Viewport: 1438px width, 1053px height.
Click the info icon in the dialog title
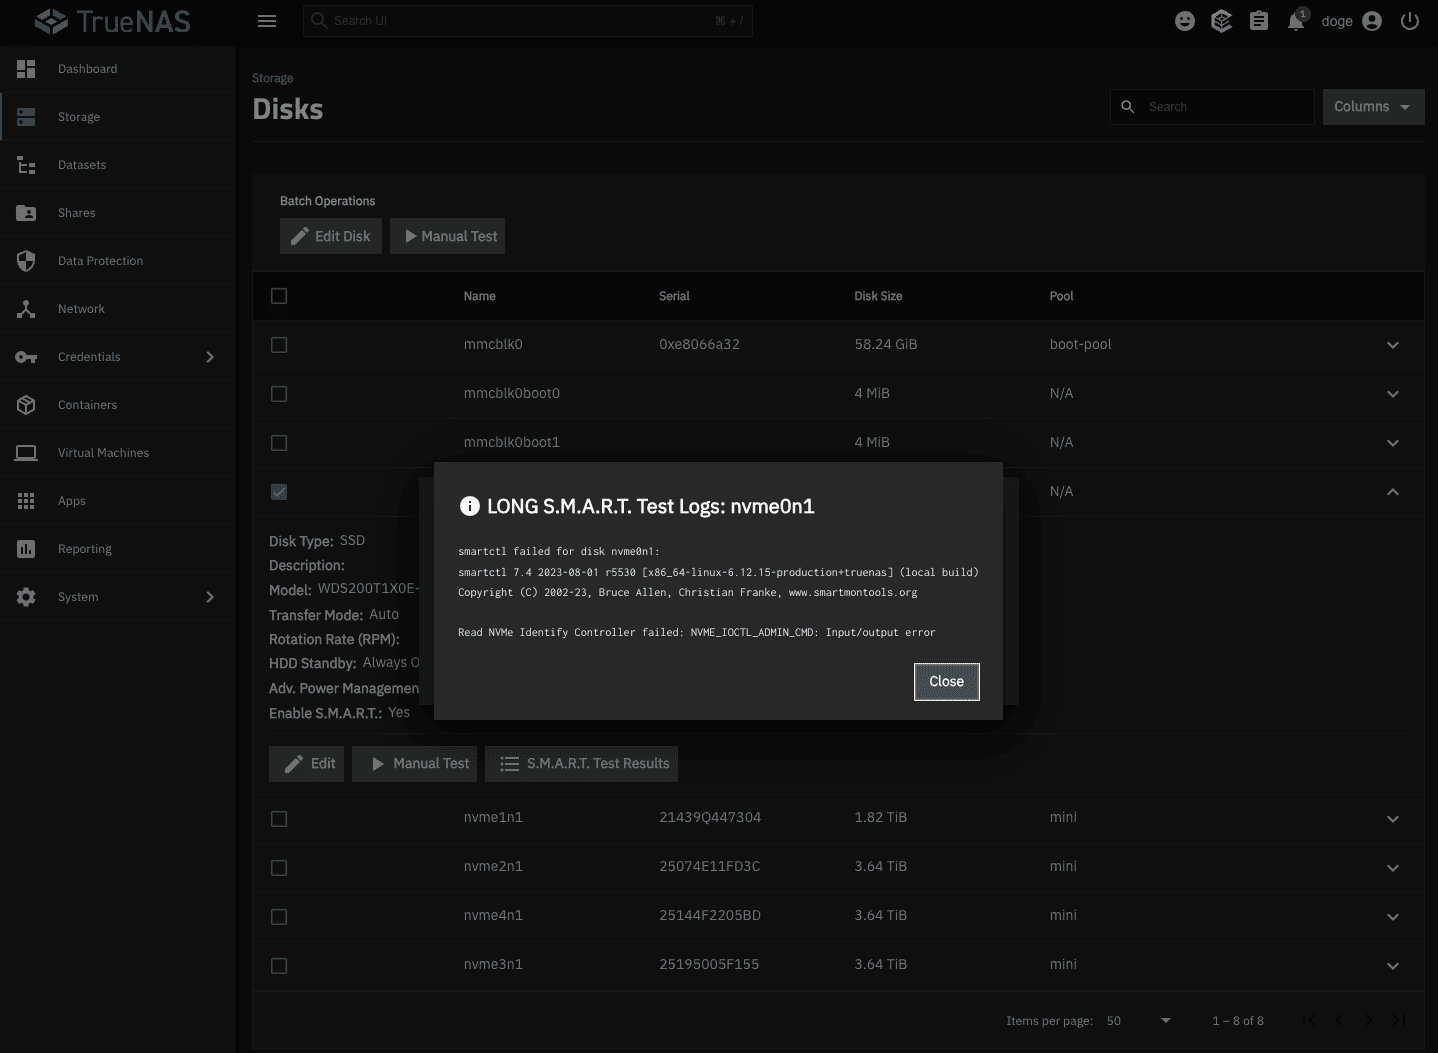tap(469, 506)
